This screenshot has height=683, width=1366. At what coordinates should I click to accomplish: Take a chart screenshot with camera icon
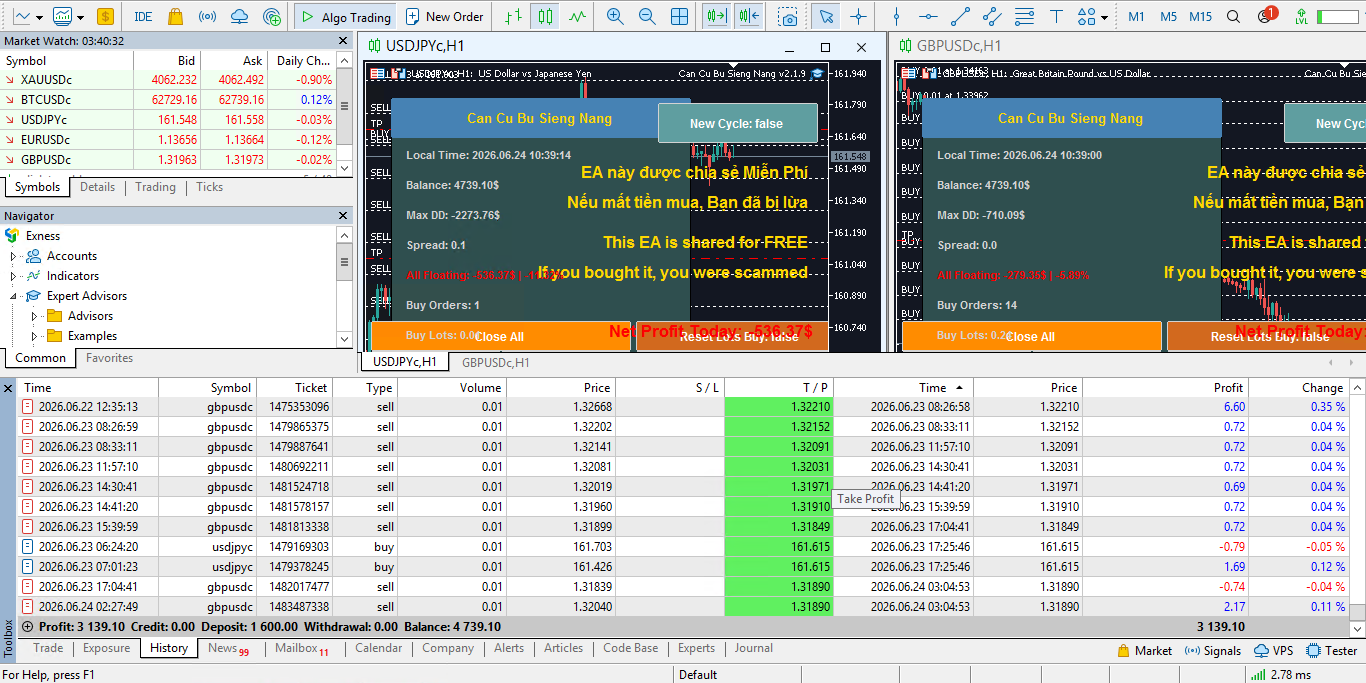pos(789,16)
